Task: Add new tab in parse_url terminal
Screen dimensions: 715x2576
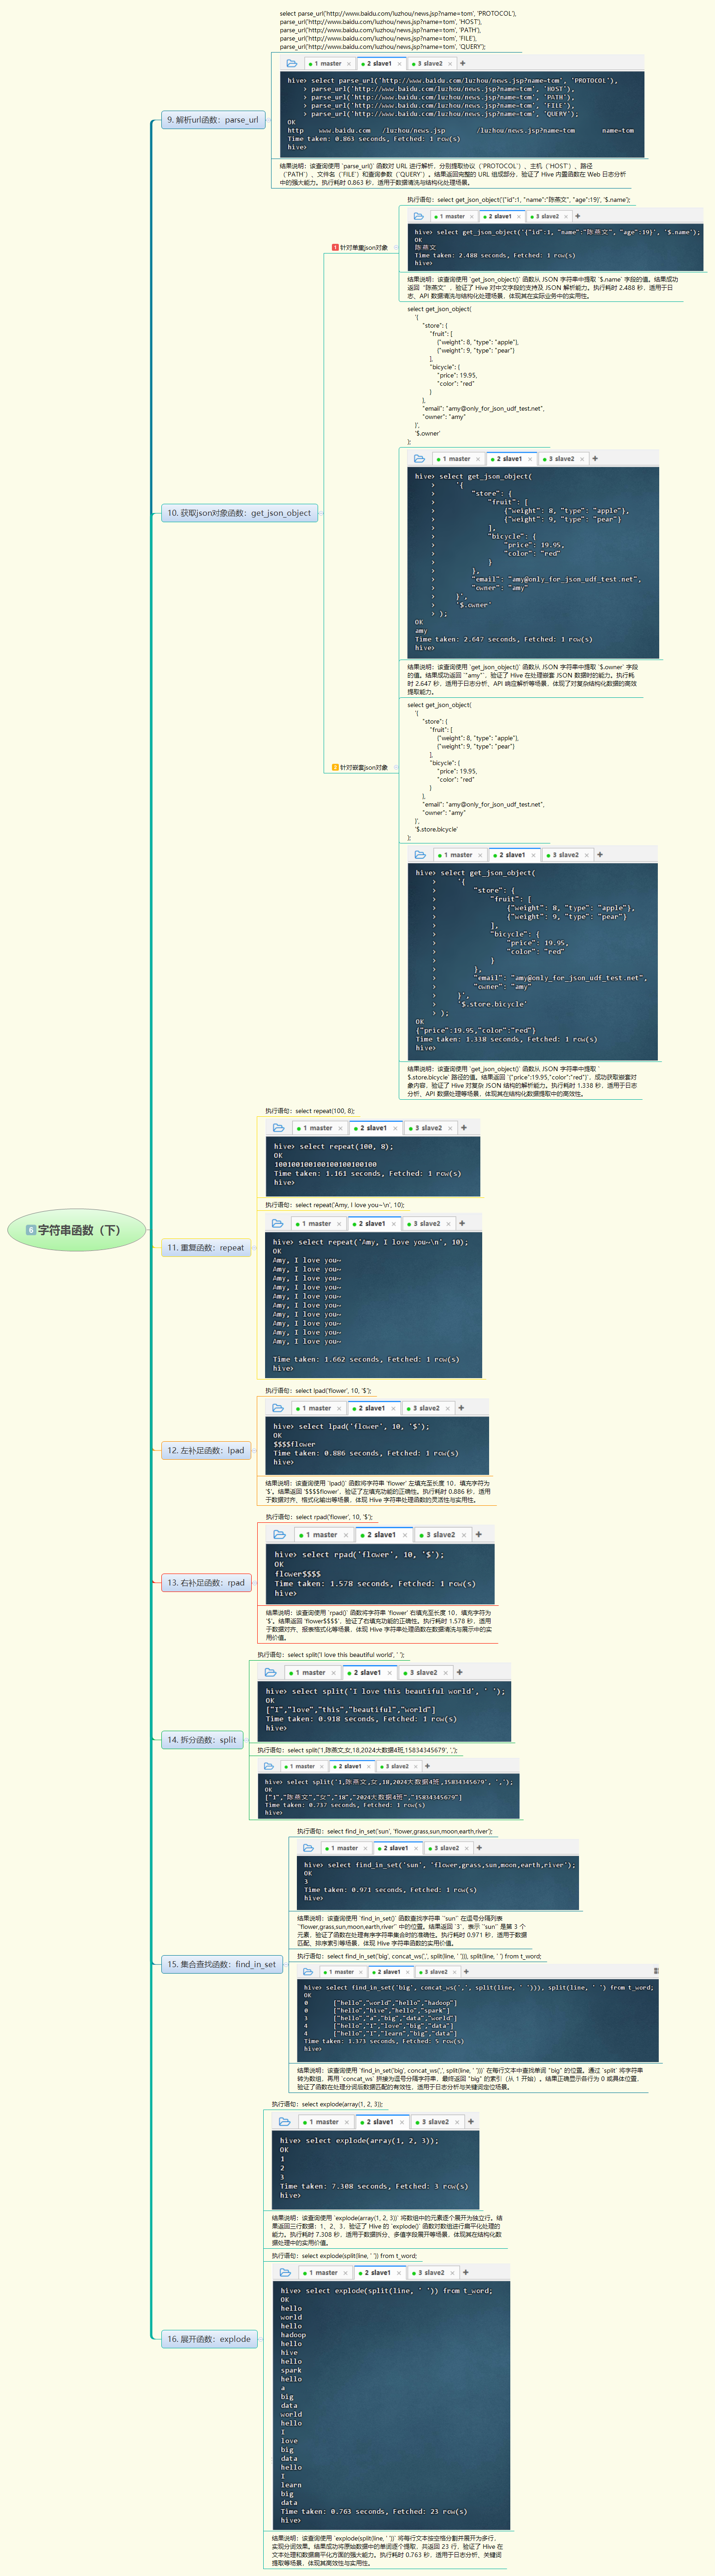Action: point(463,63)
